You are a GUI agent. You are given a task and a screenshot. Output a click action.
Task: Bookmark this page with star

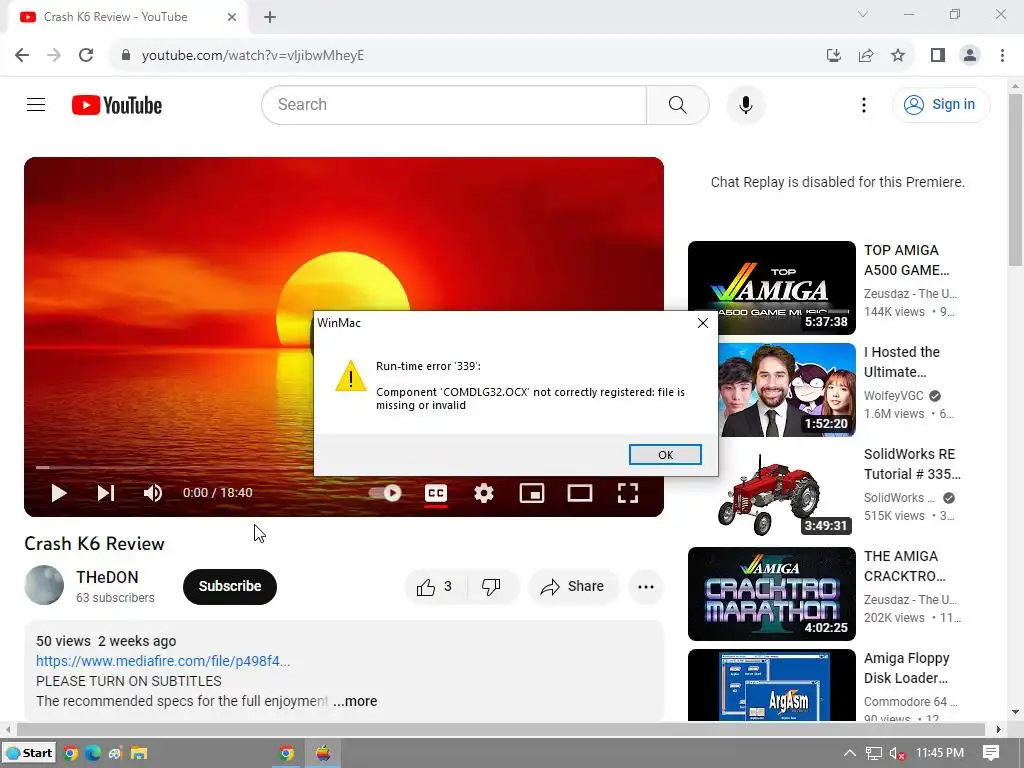898,55
